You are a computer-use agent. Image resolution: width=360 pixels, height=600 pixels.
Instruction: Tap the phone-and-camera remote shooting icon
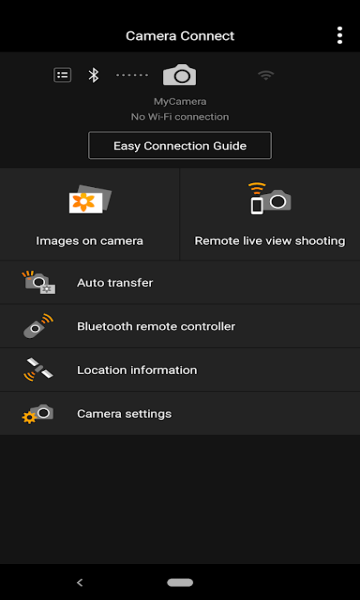click(x=270, y=198)
